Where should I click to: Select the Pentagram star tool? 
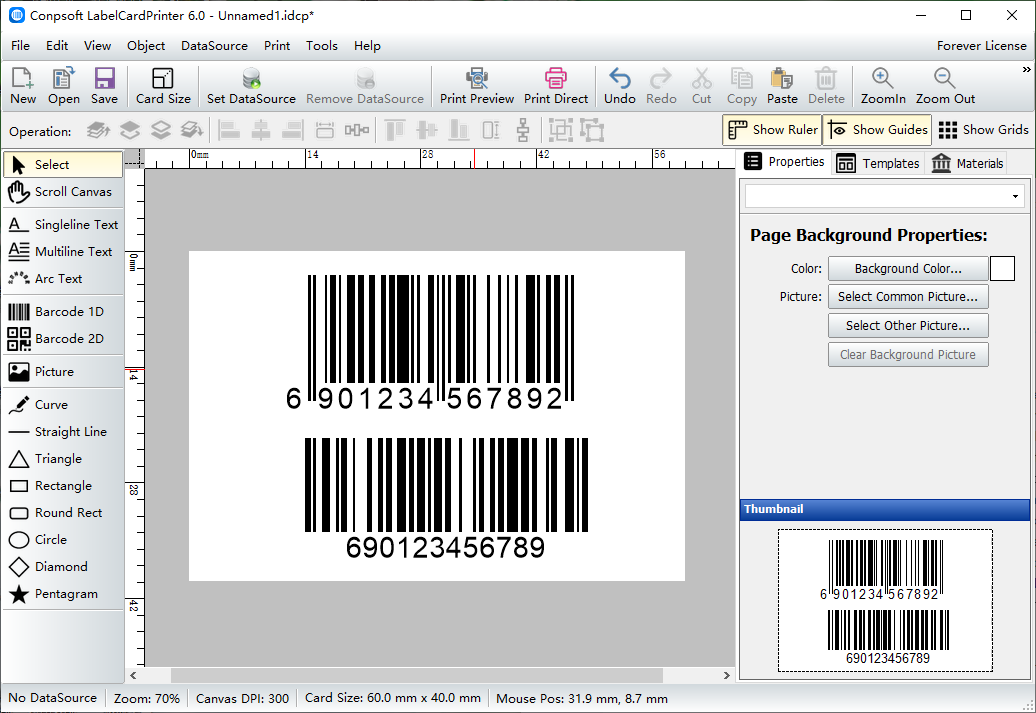tap(63, 594)
